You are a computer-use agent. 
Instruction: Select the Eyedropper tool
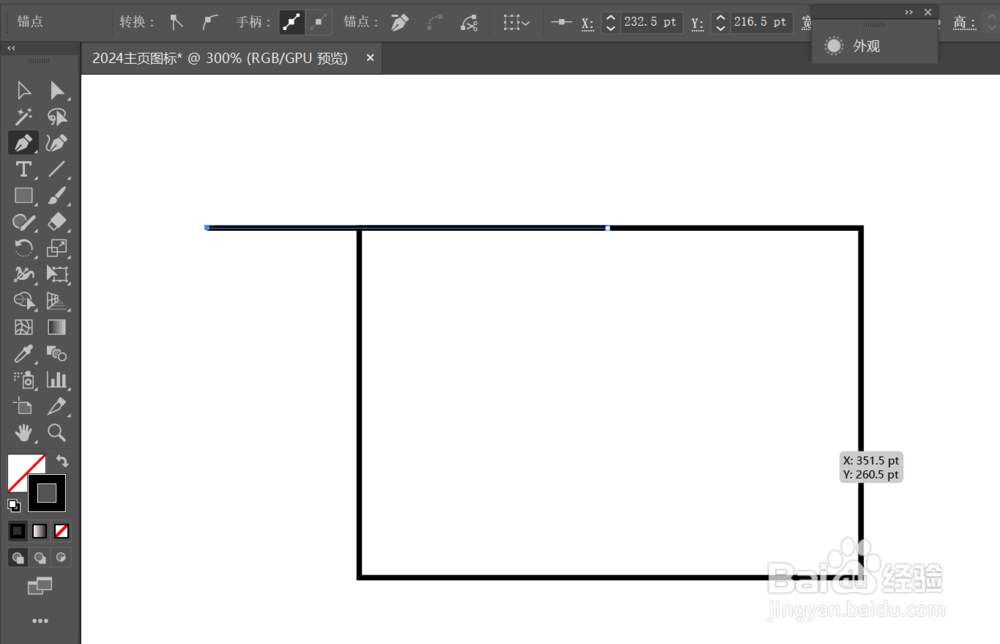24,353
